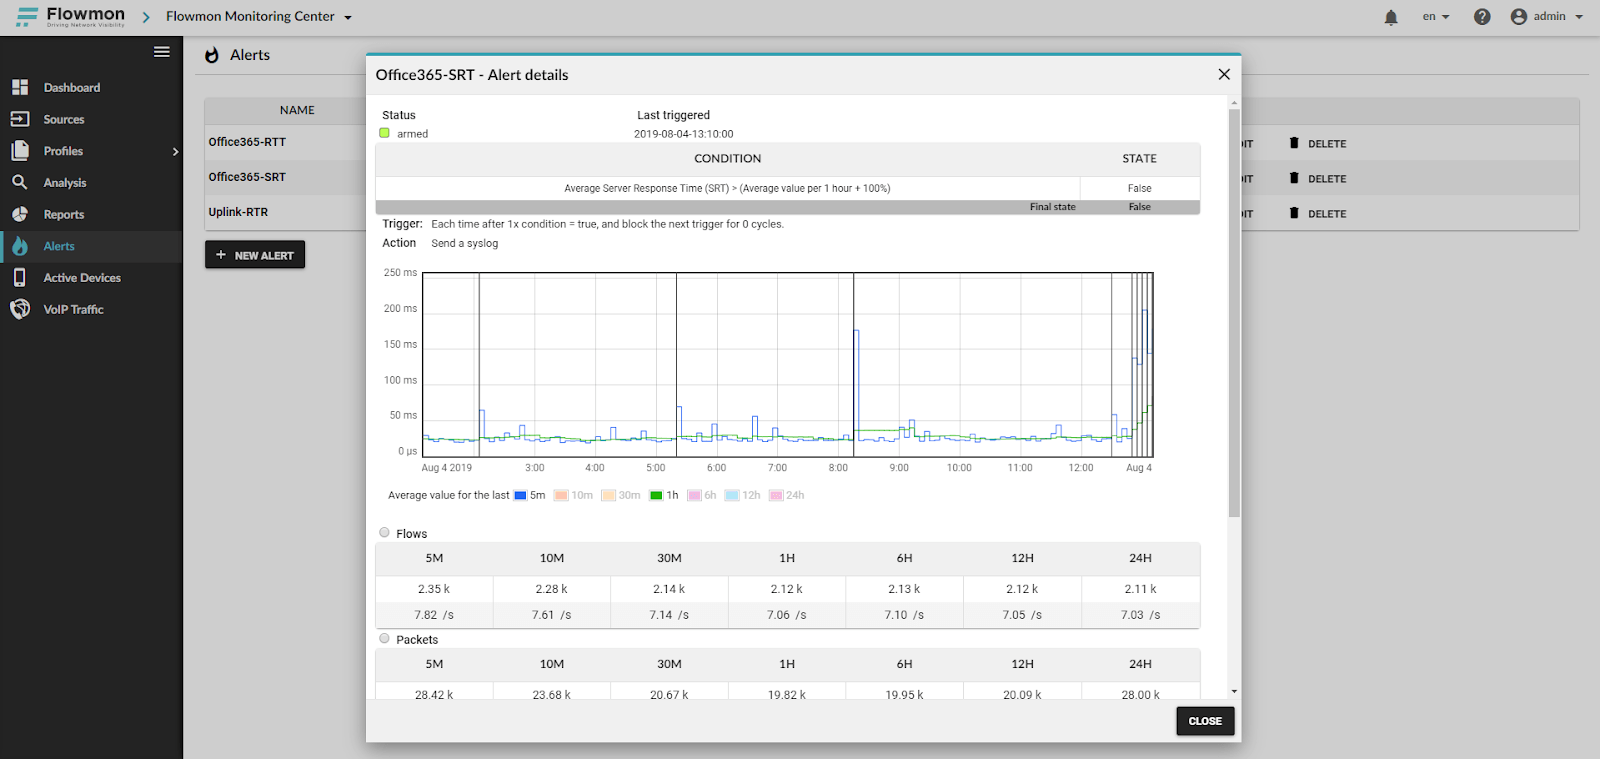Click trash icon for Office365-RTT delete
This screenshot has width=1600, height=759.
[x=1294, y=143]
